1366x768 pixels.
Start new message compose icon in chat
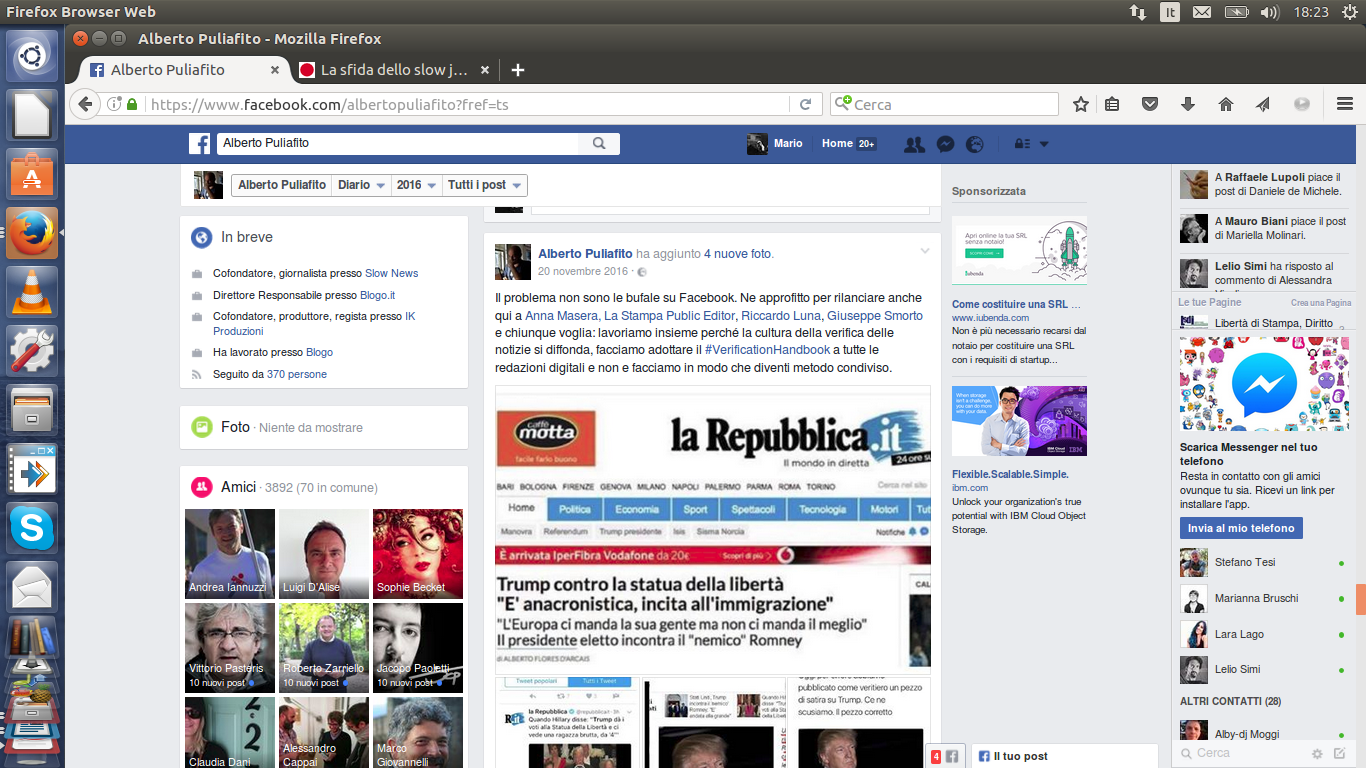point(1341,754)
